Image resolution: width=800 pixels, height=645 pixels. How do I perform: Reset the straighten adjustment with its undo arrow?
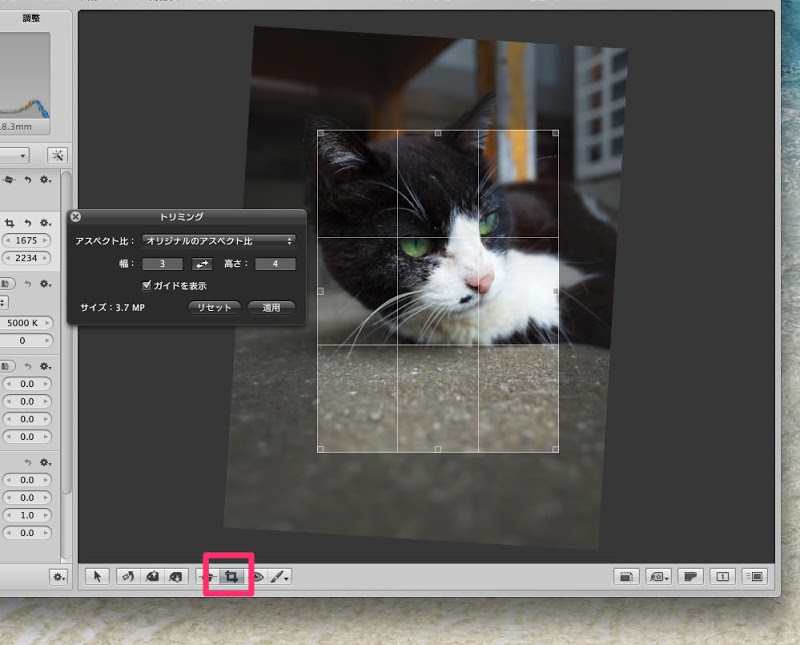[x=28, y=180]
